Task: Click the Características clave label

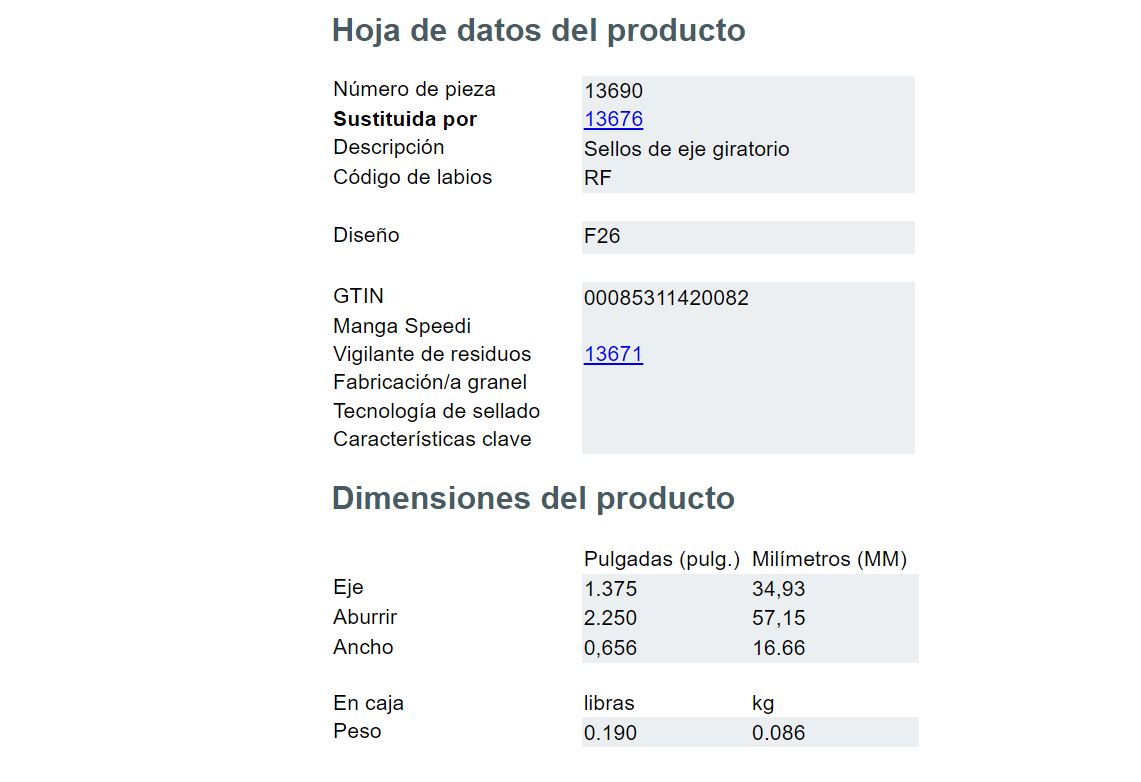Action: [432, 439]
